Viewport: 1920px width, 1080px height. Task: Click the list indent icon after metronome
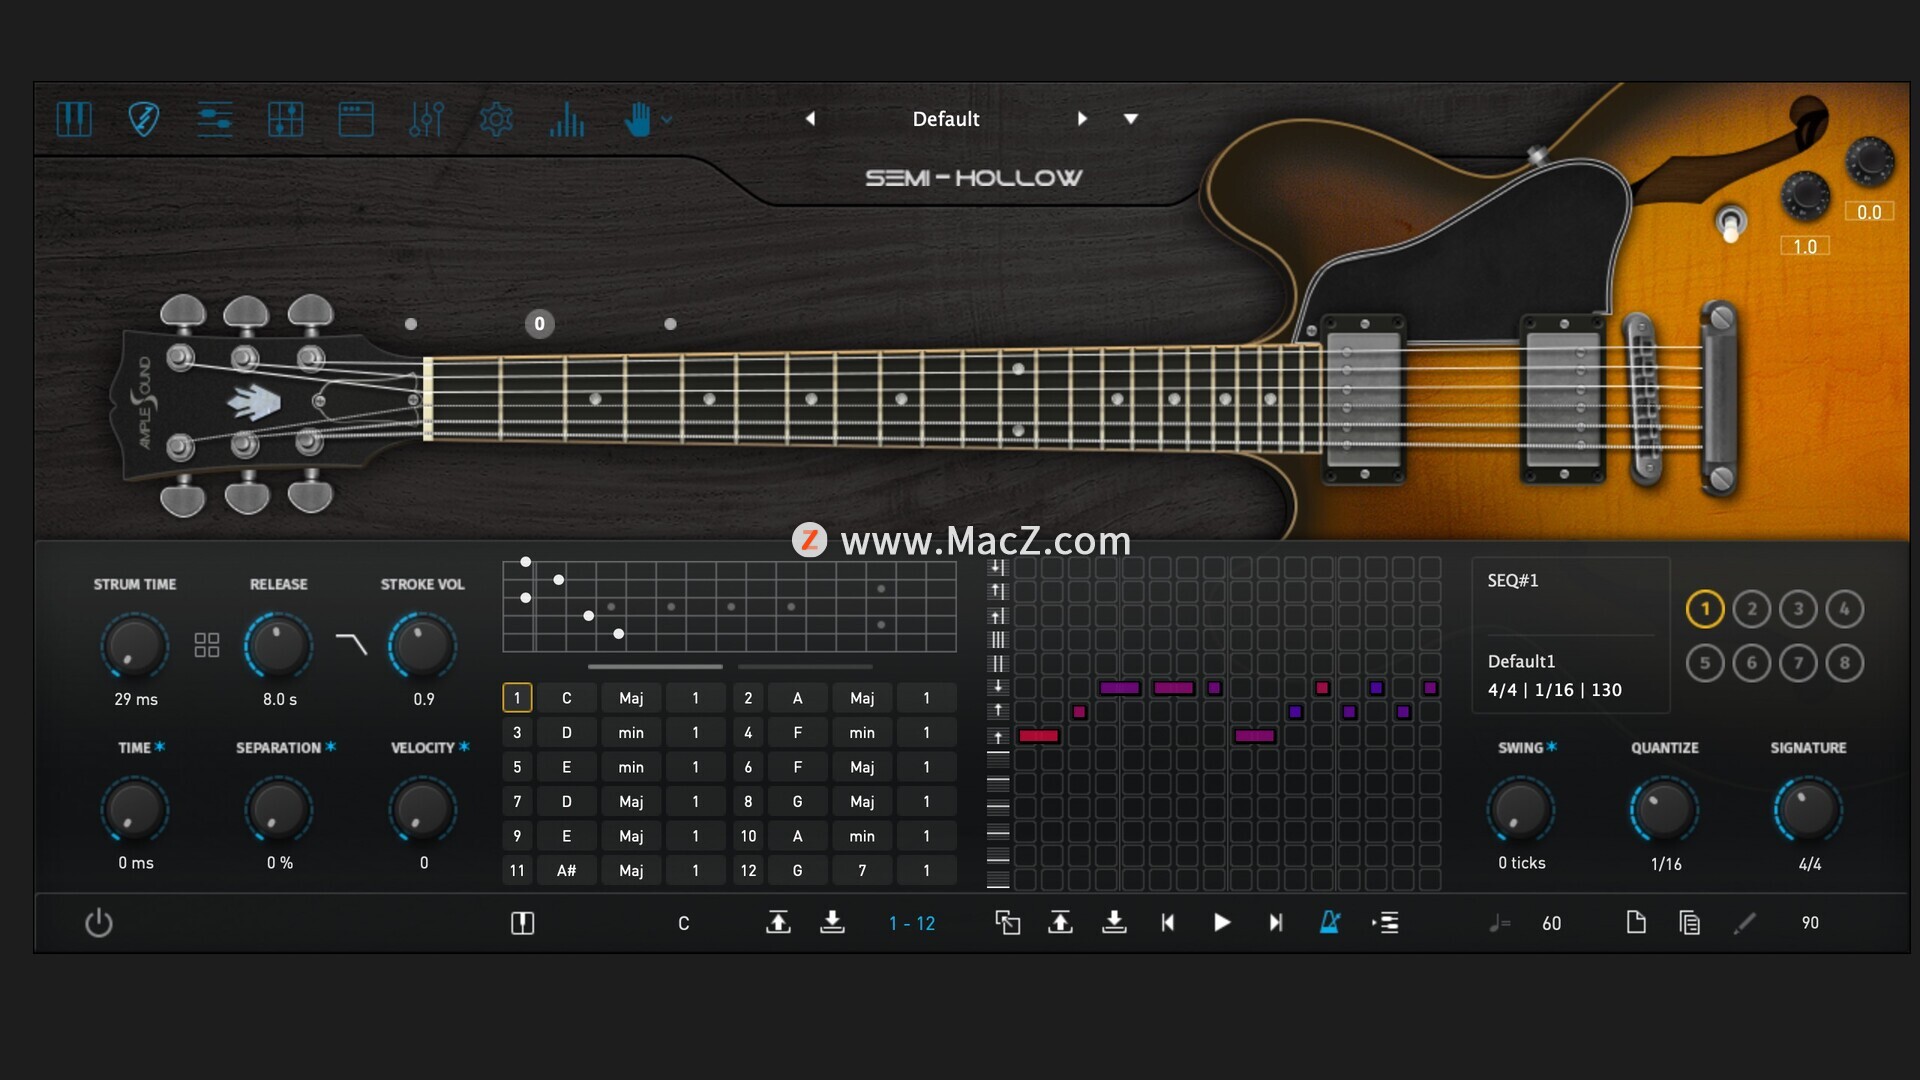[x=1385, y=922]
